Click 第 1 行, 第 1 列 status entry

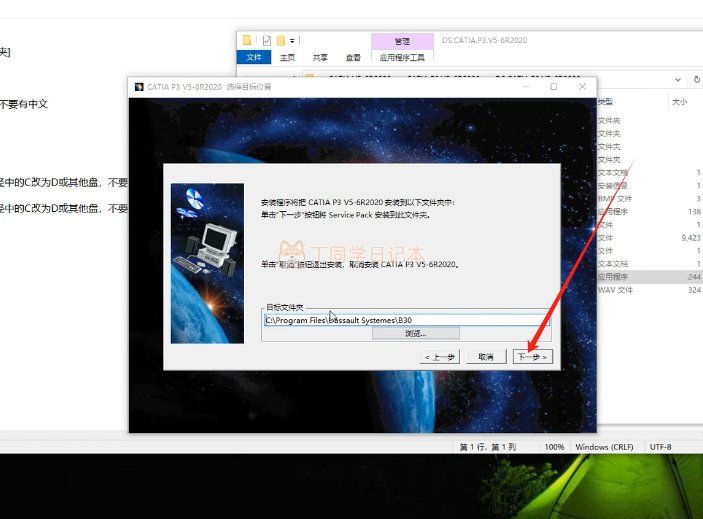coord(488,447)
